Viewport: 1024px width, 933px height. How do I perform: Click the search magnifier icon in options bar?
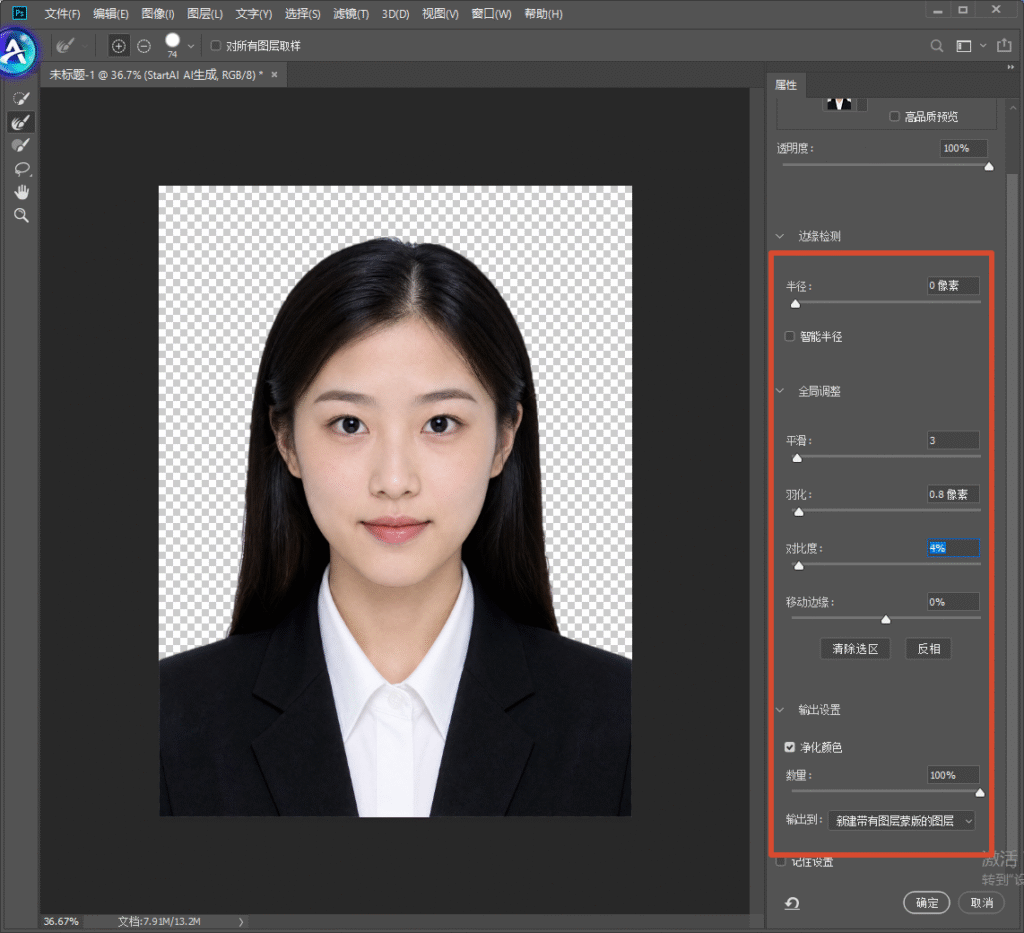click(936, 46)
